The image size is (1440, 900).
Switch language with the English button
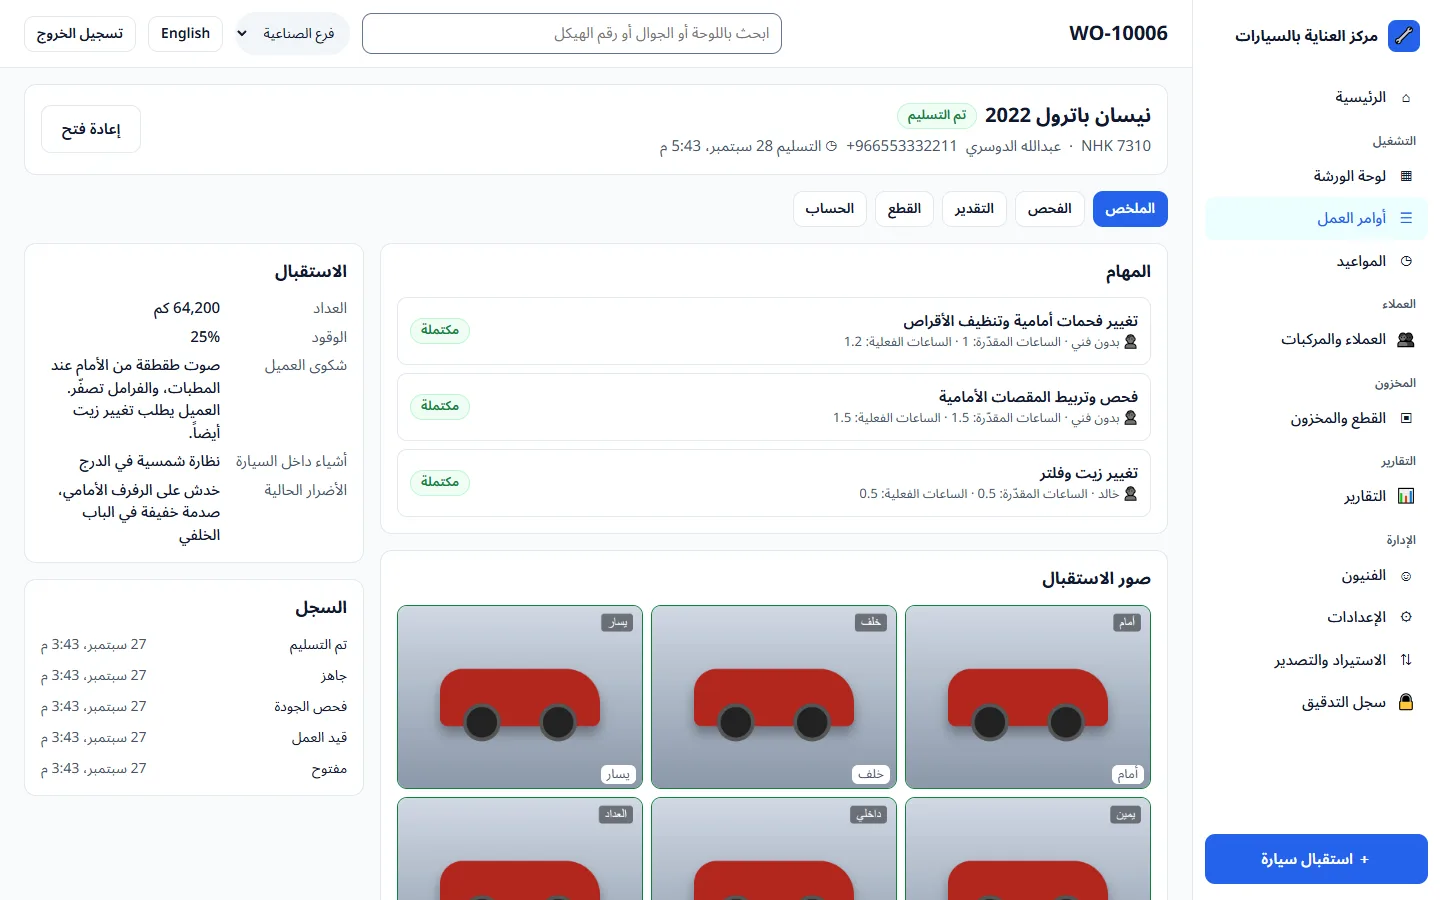pyautogui.click(x=185, y=34)
